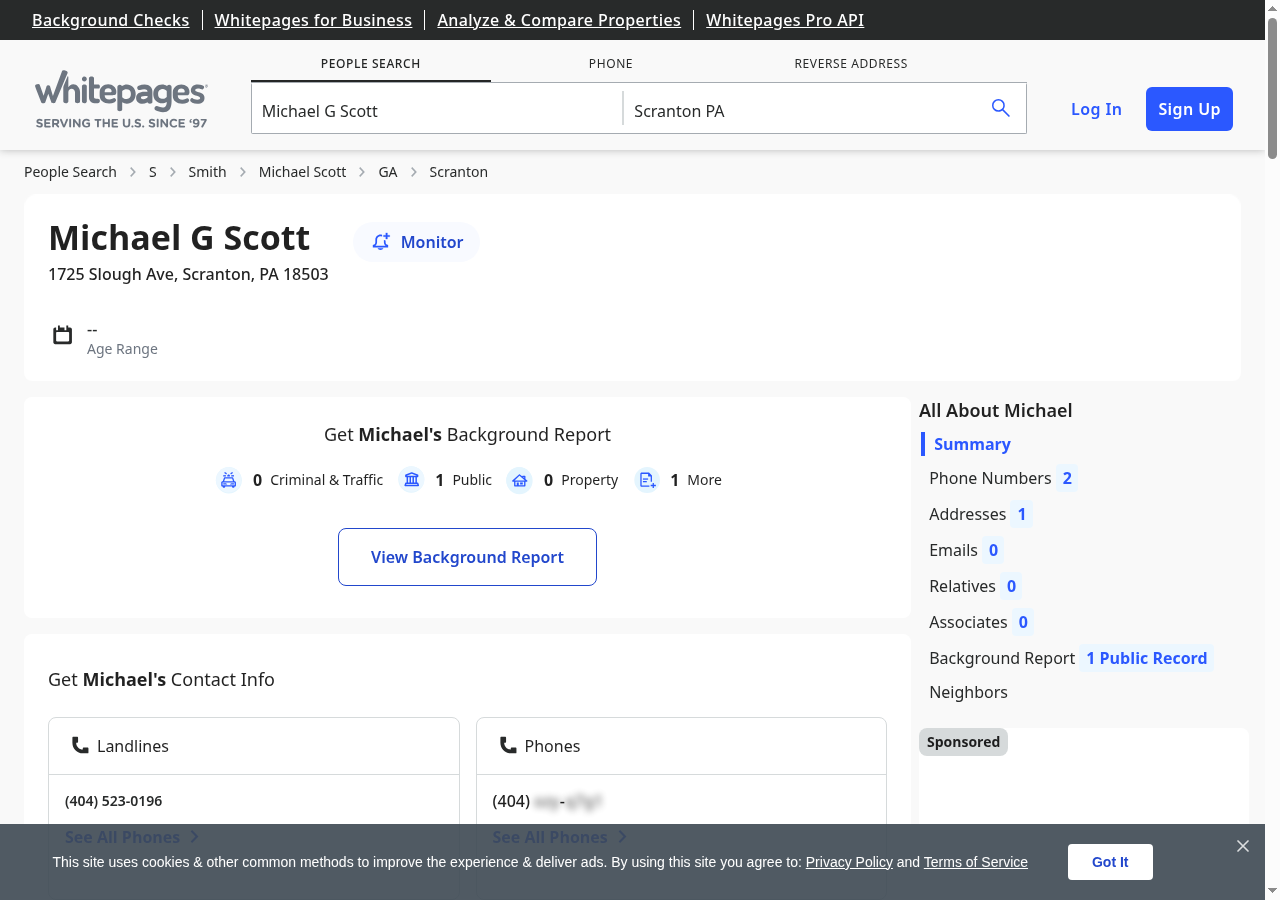Switch to the PHONE search tab
The image size is (1280, 900).
coord(610,63)
